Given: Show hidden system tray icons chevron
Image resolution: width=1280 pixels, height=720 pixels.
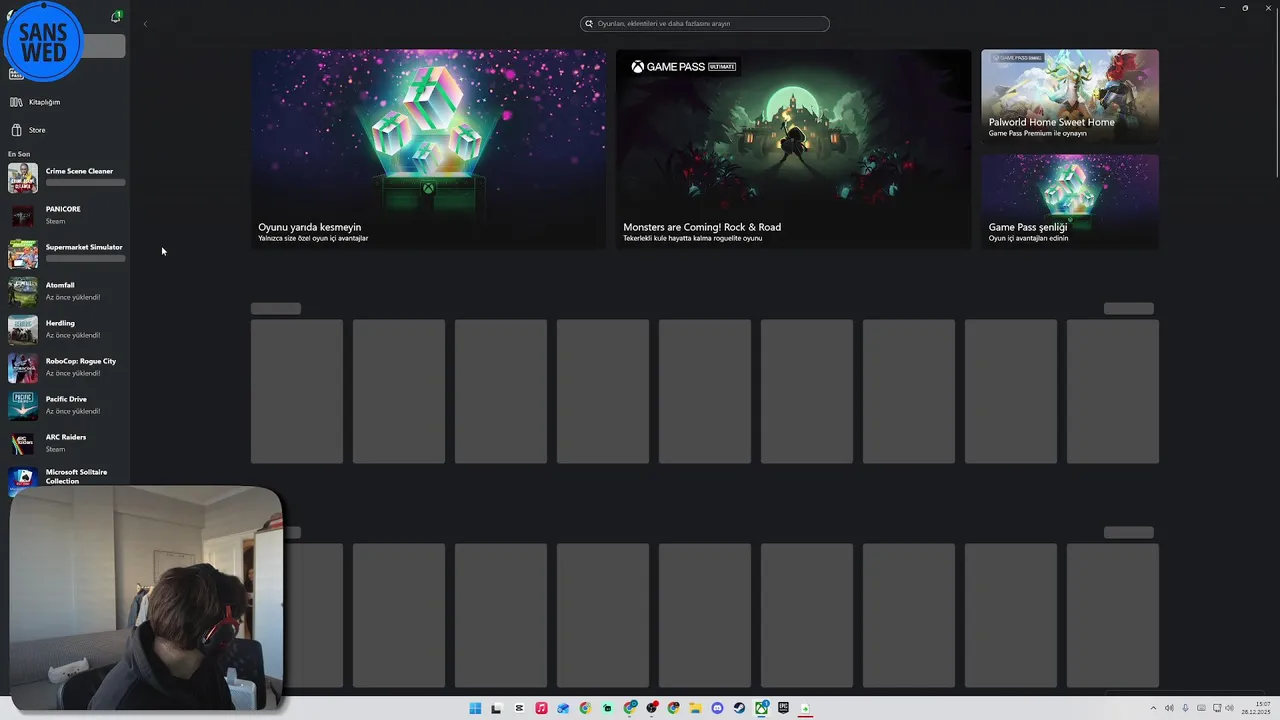Looking at the screenshot, I should (x=1153, y=708).
